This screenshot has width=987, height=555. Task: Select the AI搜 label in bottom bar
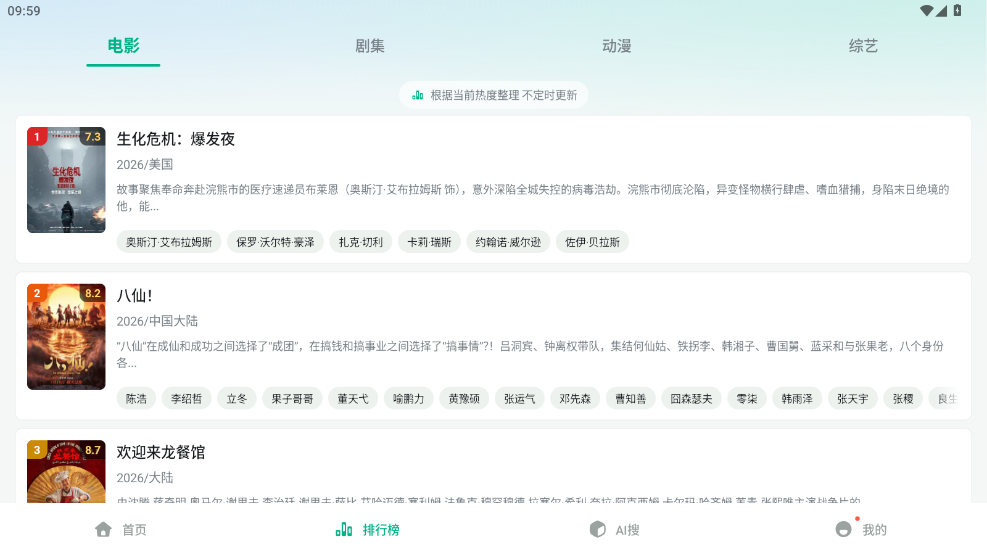coord(628,530)
